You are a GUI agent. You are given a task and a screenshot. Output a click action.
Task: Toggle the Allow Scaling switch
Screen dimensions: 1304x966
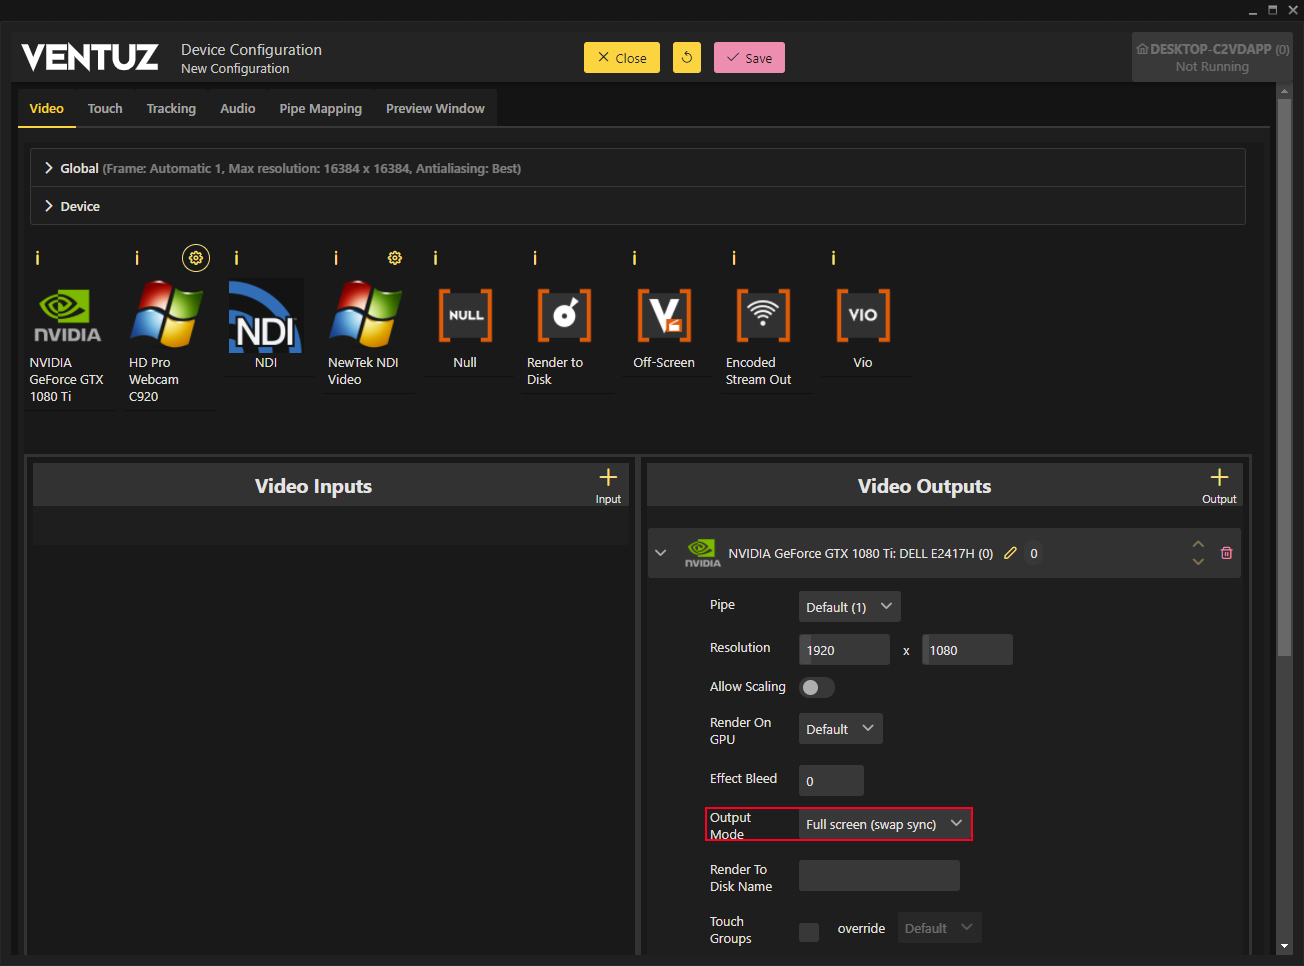click(816, 687)
